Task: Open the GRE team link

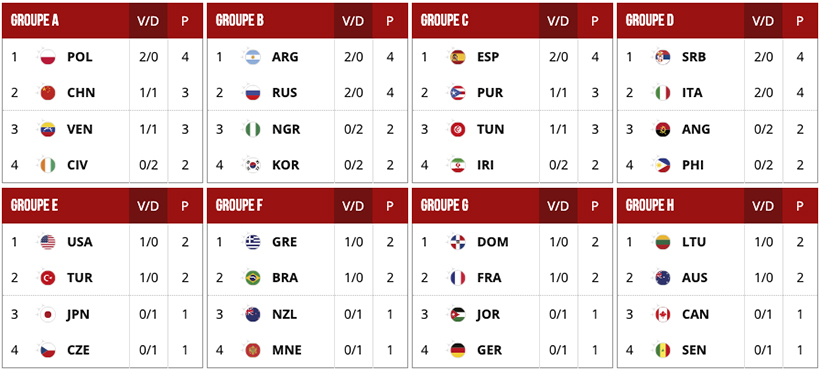Action: tap(284, 242)
